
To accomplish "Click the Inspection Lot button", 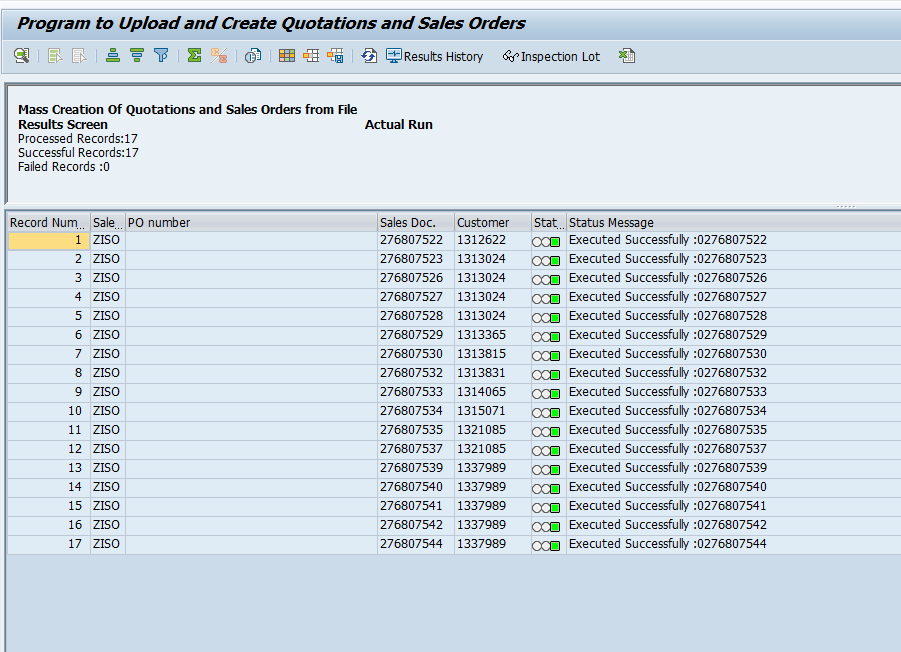I will (551, 56).
